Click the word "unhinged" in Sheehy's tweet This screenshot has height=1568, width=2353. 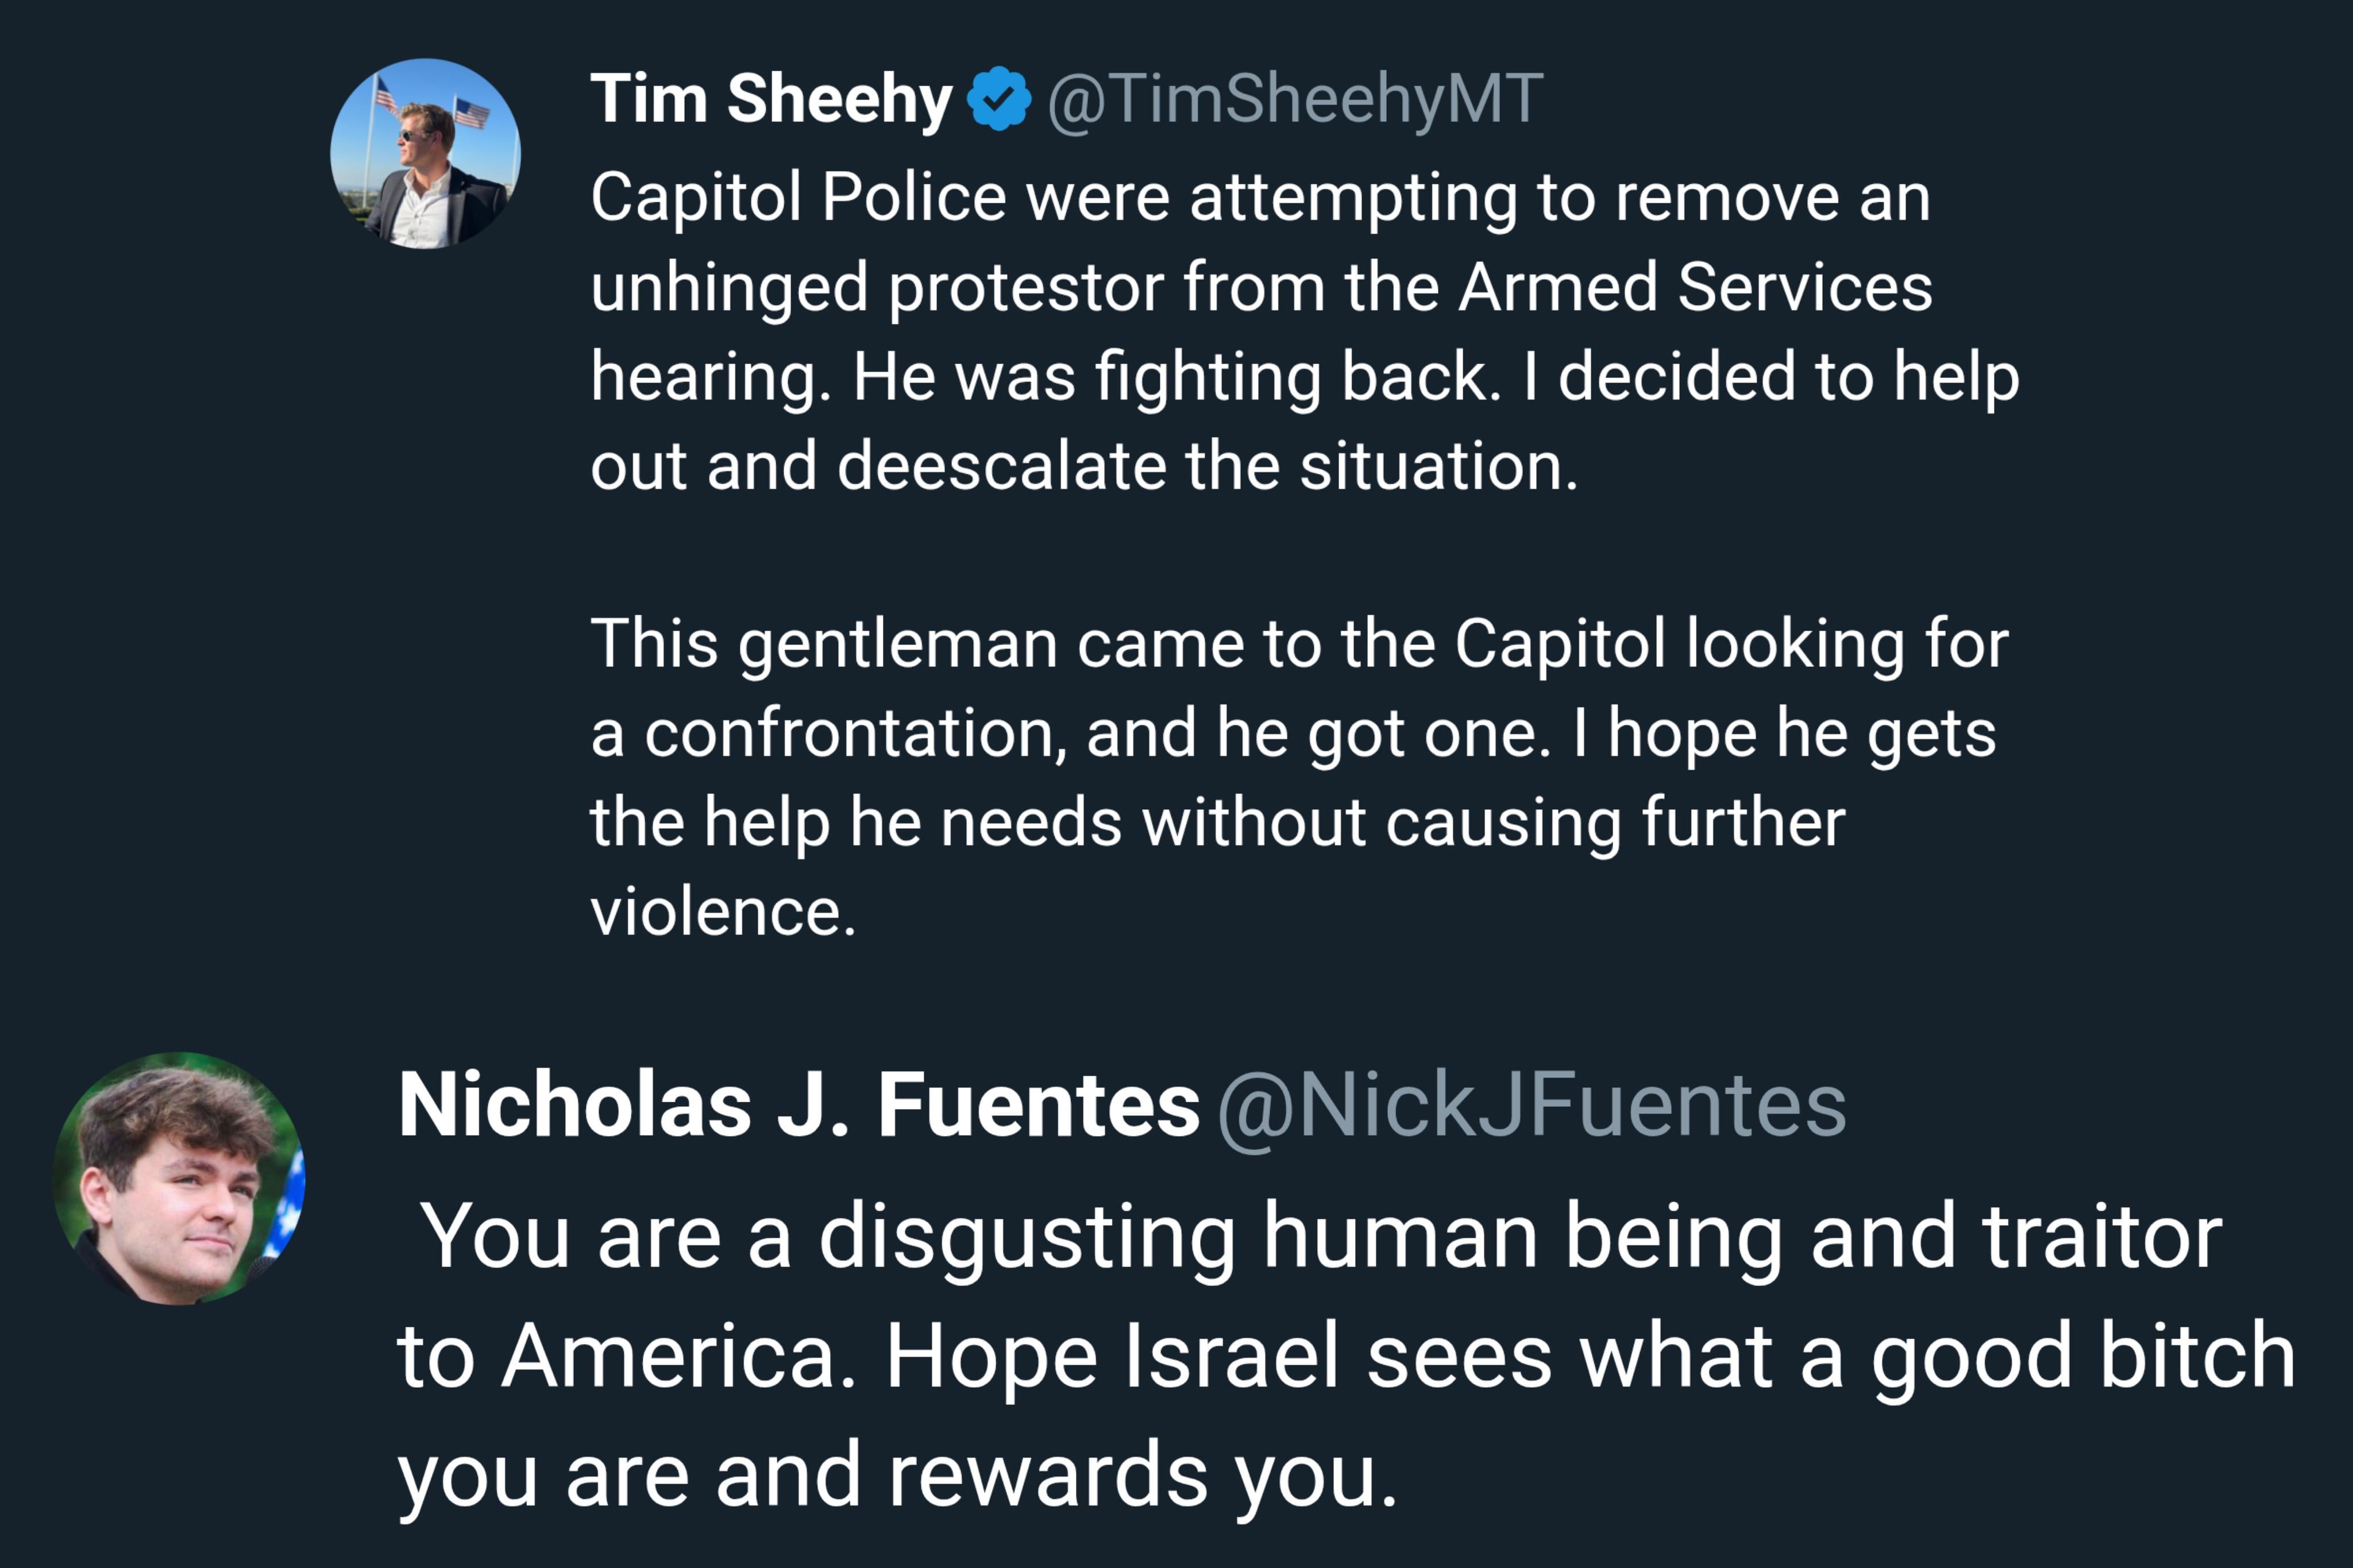[728, 288]
